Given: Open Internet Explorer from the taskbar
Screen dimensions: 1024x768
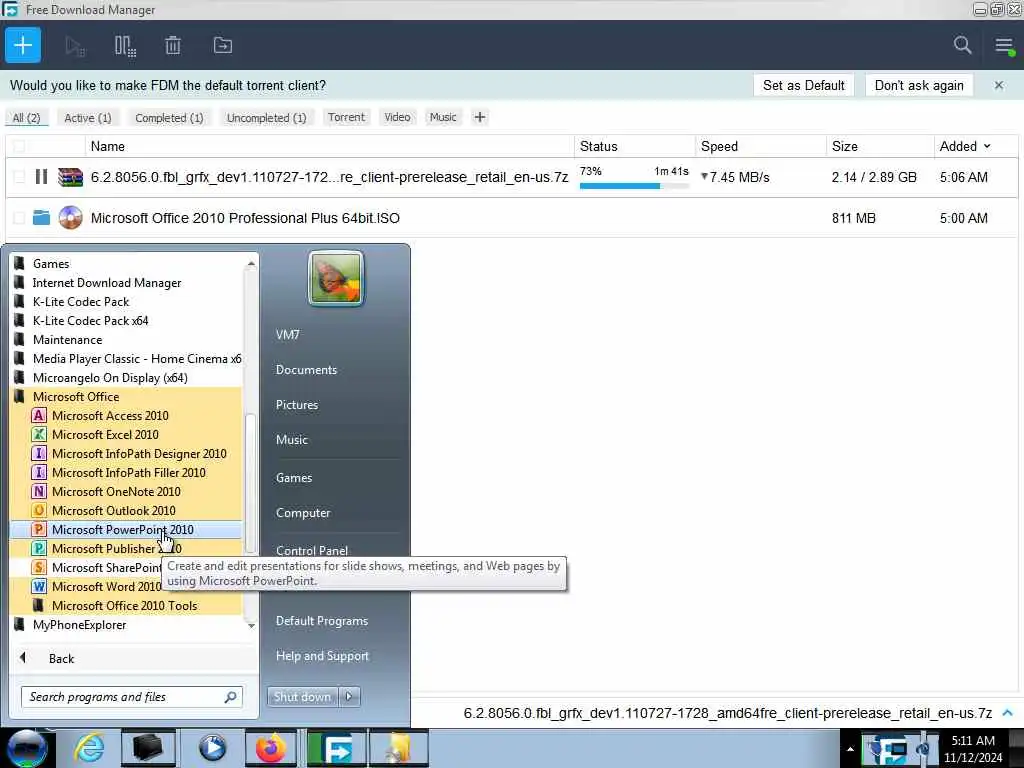Looking at the screenshot, I should tap(89, 748).
